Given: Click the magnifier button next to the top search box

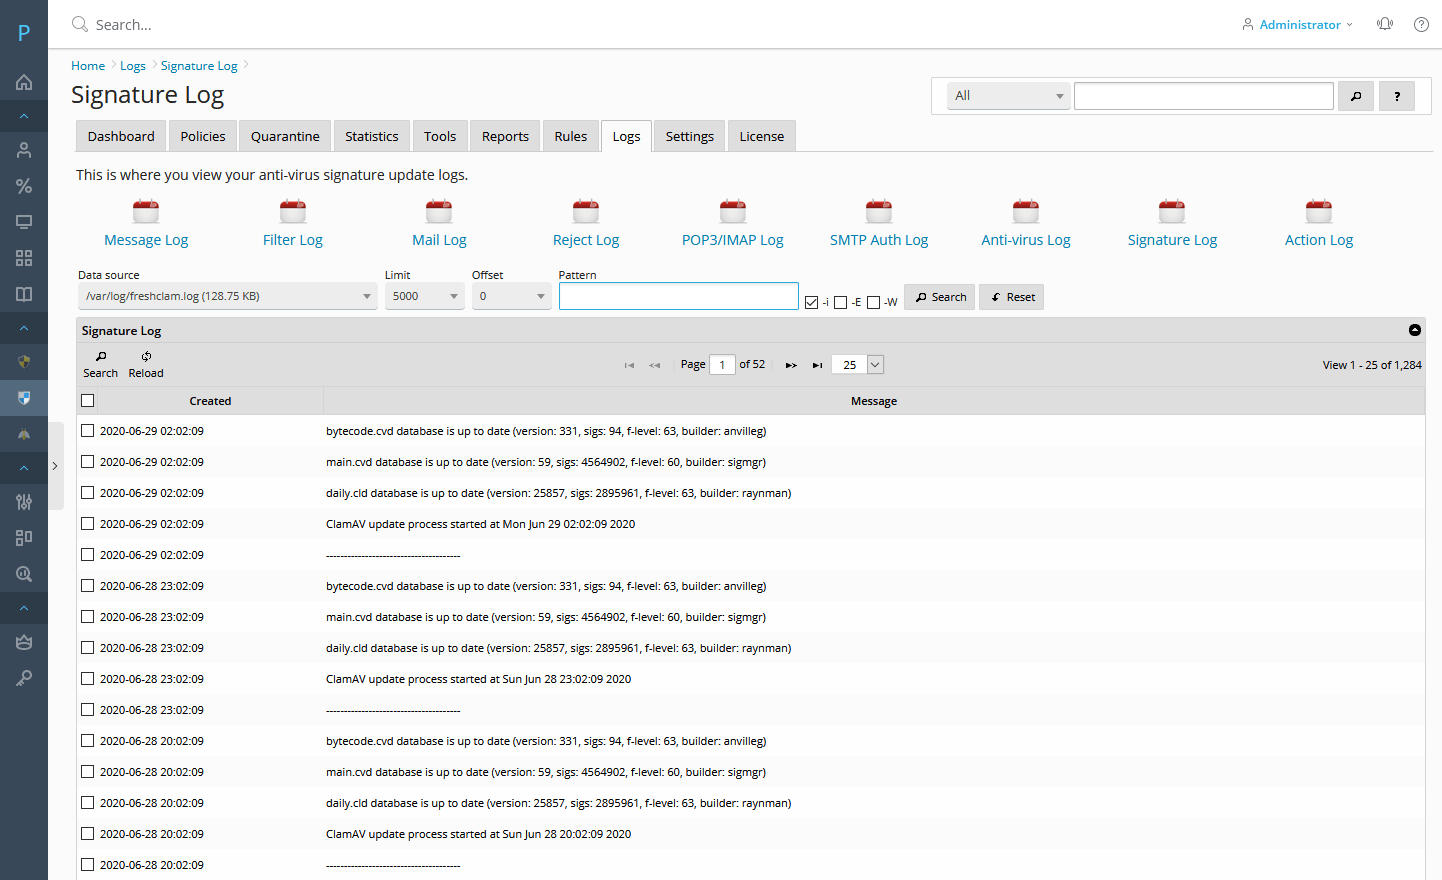Looking at the screenshot, I should coord(1356,96).
